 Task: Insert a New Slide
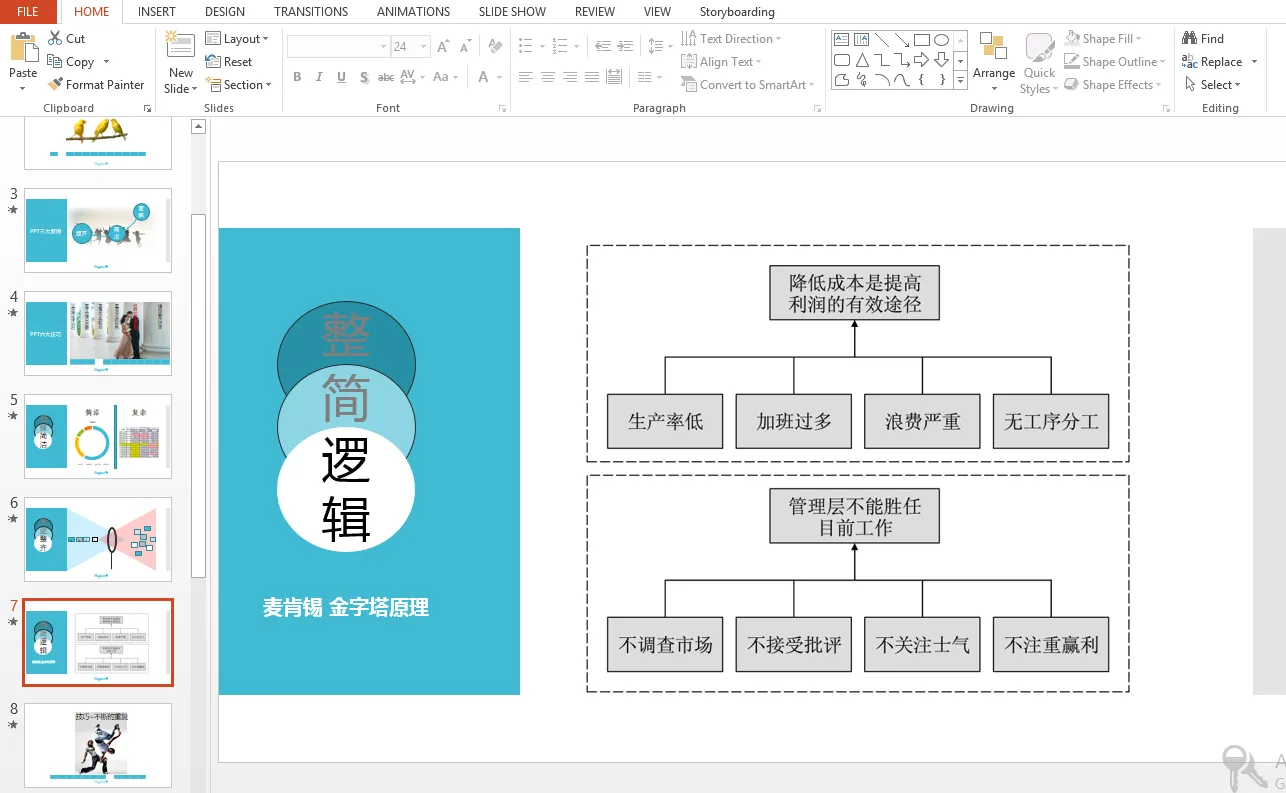(180, 55)
